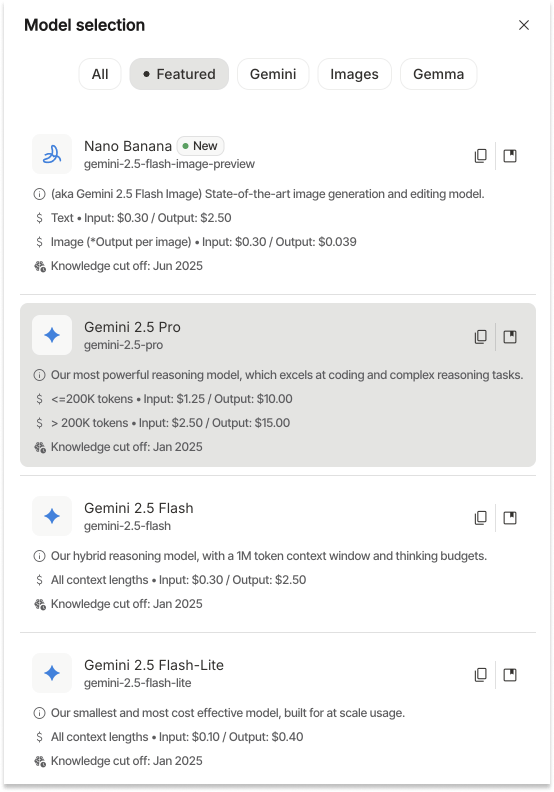The image size is (554, 792).
Task: Click the Nano Banana banana logo
Action: point(52,154)
